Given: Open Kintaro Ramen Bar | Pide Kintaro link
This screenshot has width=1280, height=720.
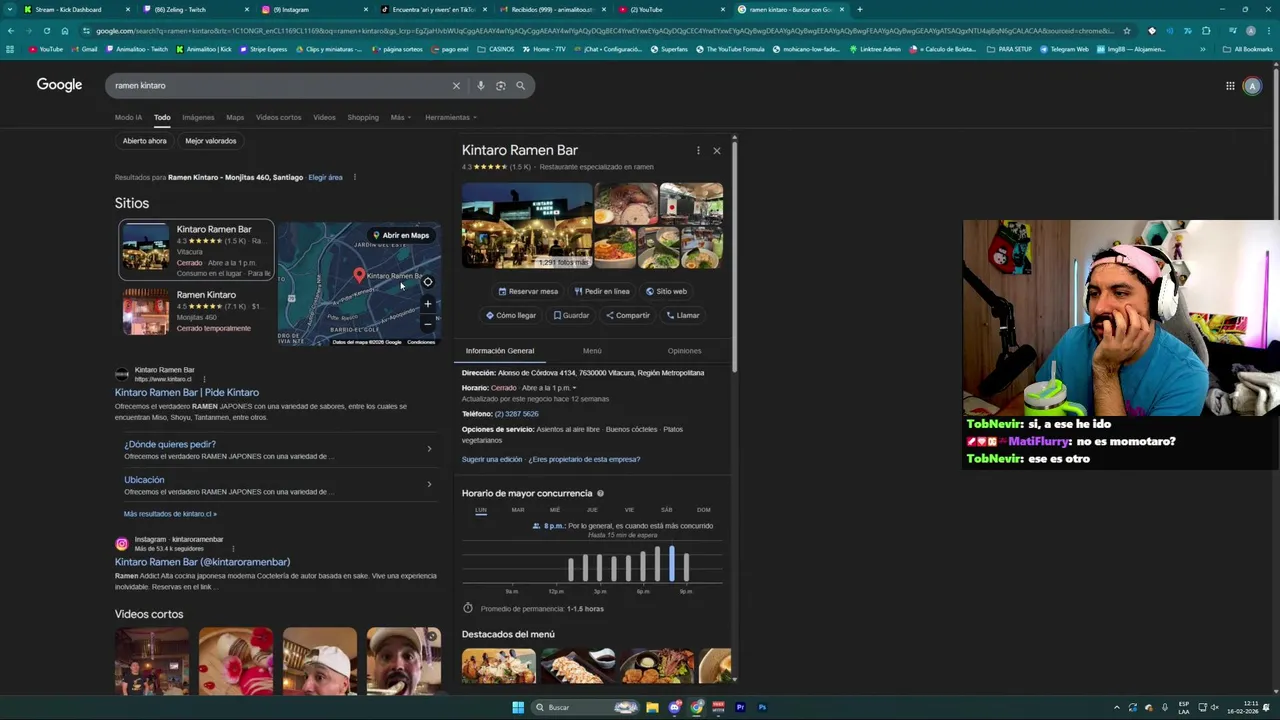Looking at the screenshot, I should (187, 393).
